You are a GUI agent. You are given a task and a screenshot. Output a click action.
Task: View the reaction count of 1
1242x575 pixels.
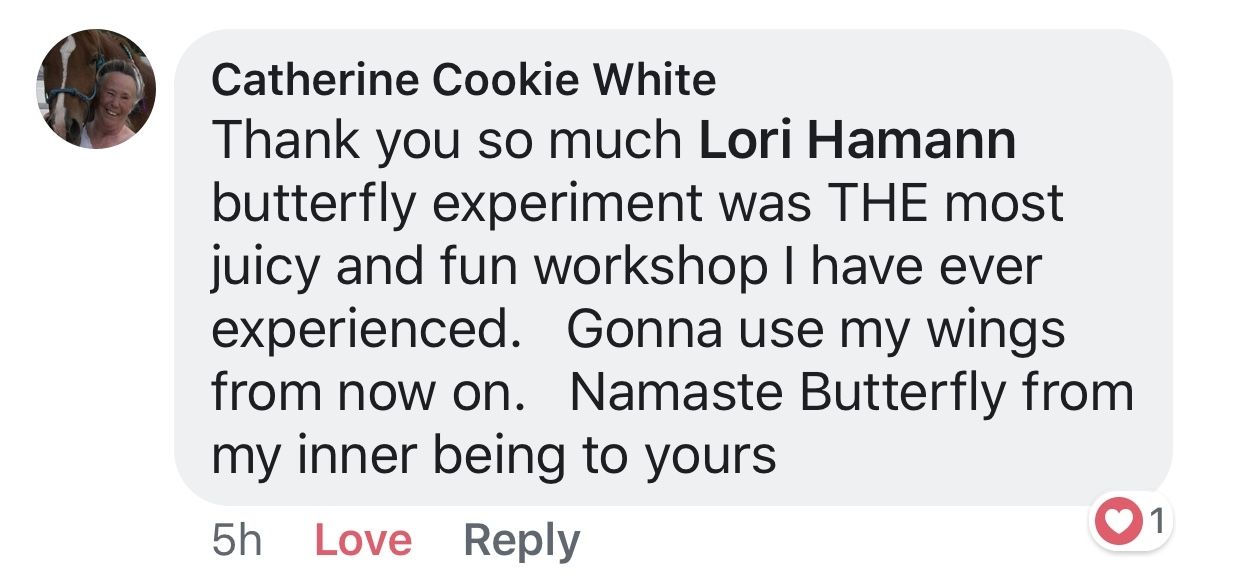coord(1156,521)
